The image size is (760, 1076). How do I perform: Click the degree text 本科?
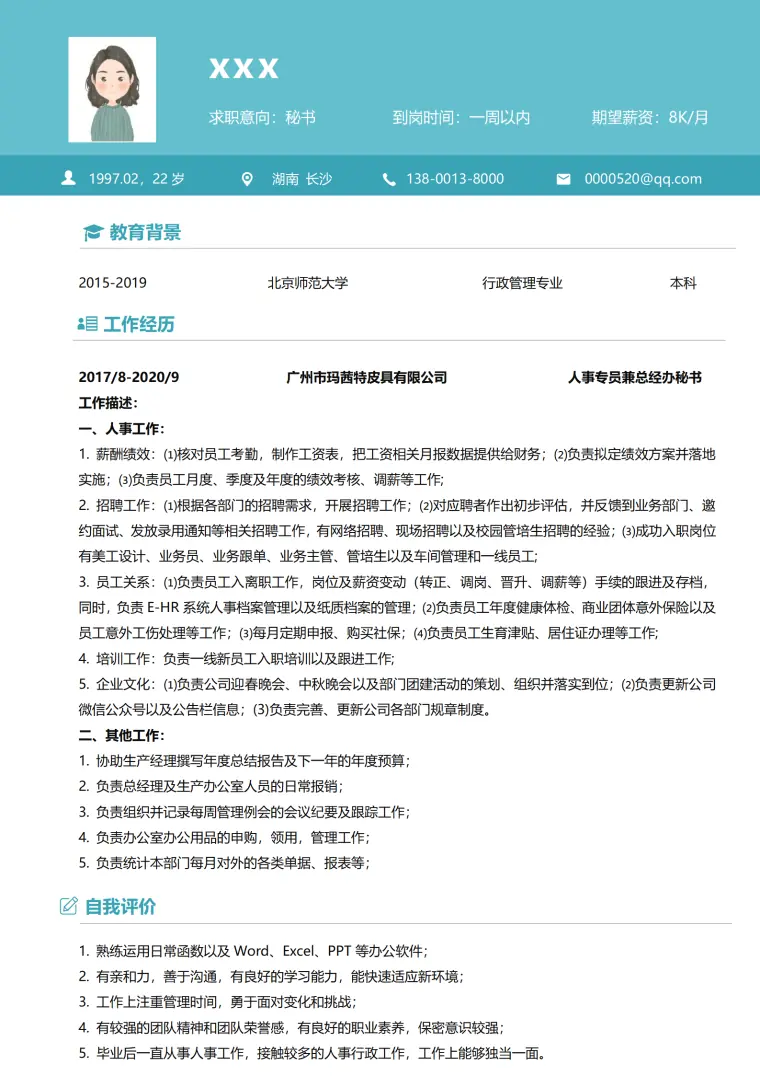(683, 283)
